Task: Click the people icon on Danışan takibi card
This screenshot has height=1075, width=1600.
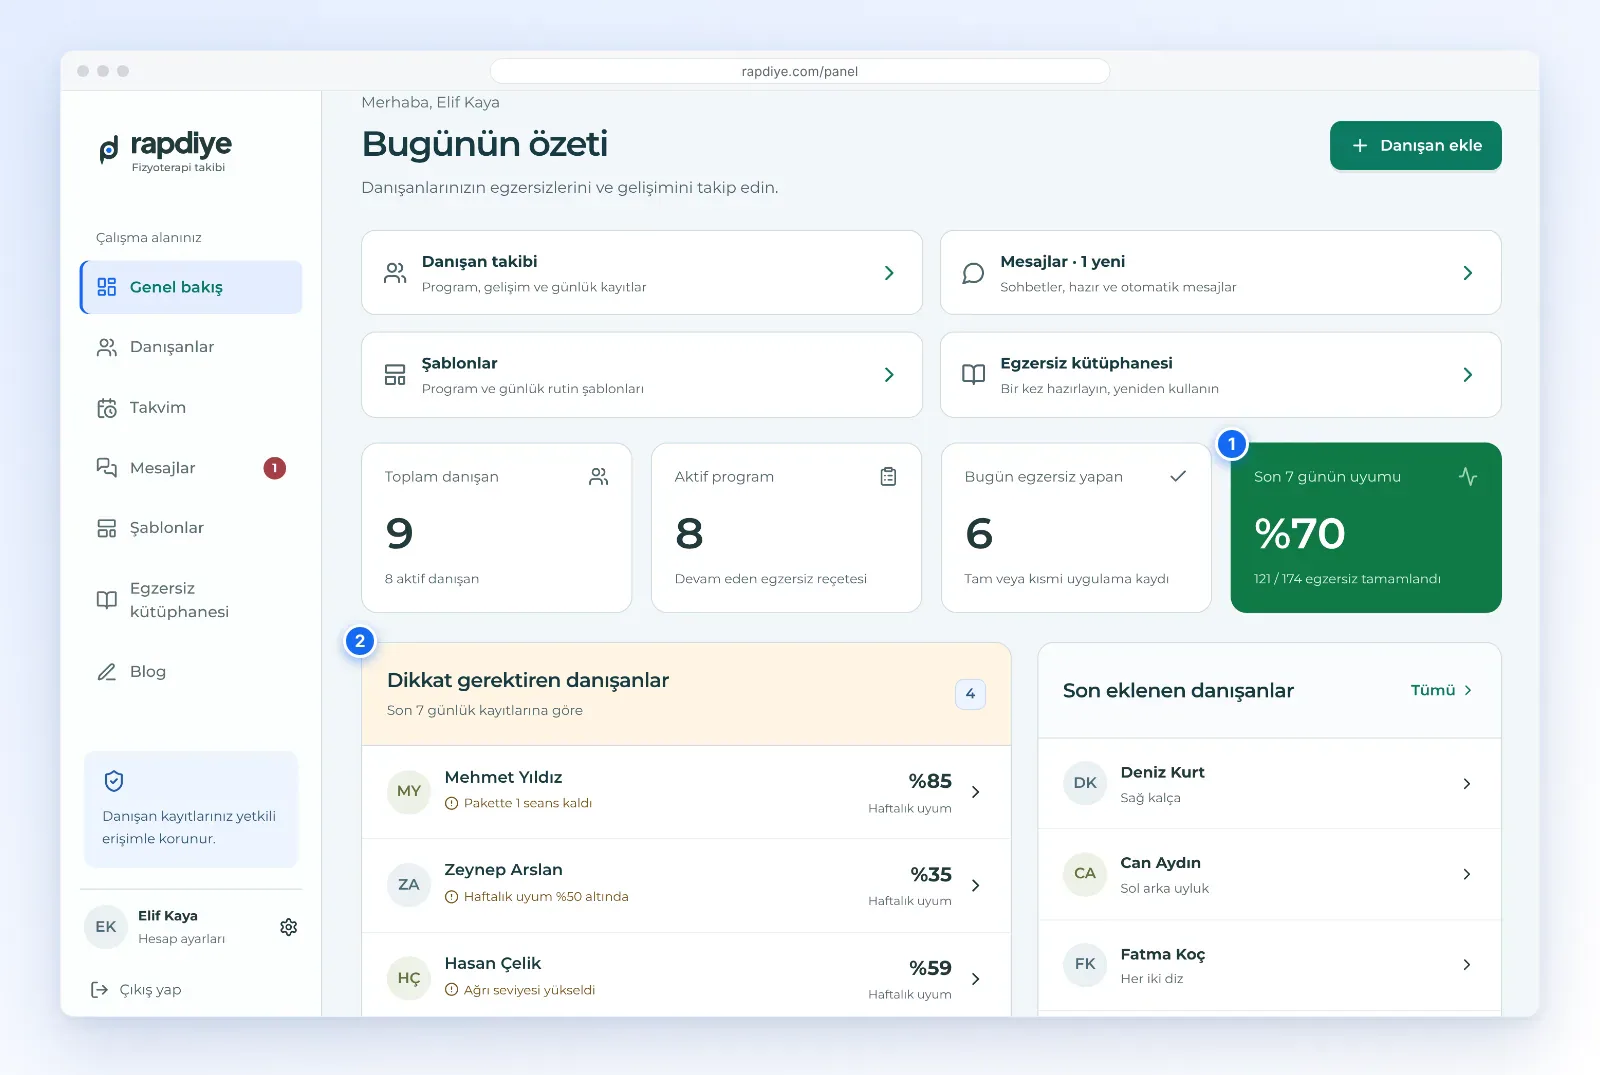Action: 395,273
